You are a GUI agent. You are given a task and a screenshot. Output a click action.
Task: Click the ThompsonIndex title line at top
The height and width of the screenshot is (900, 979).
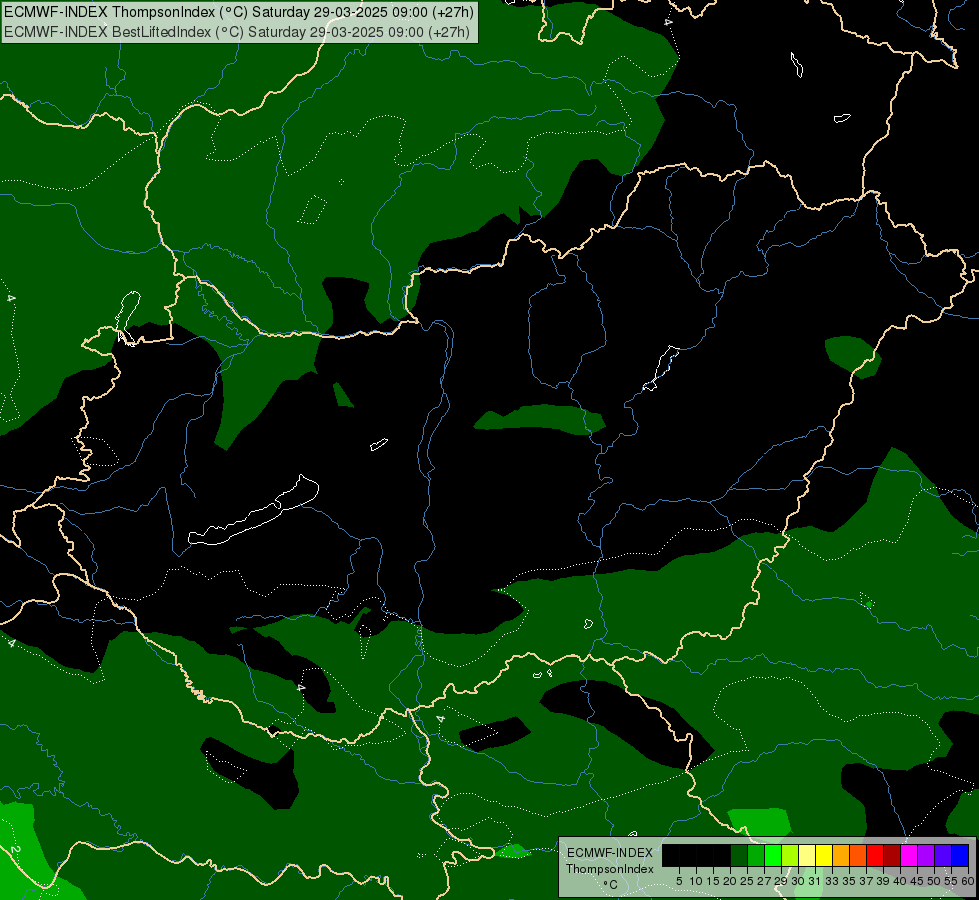pyautogui.click(x=239, y=12)
